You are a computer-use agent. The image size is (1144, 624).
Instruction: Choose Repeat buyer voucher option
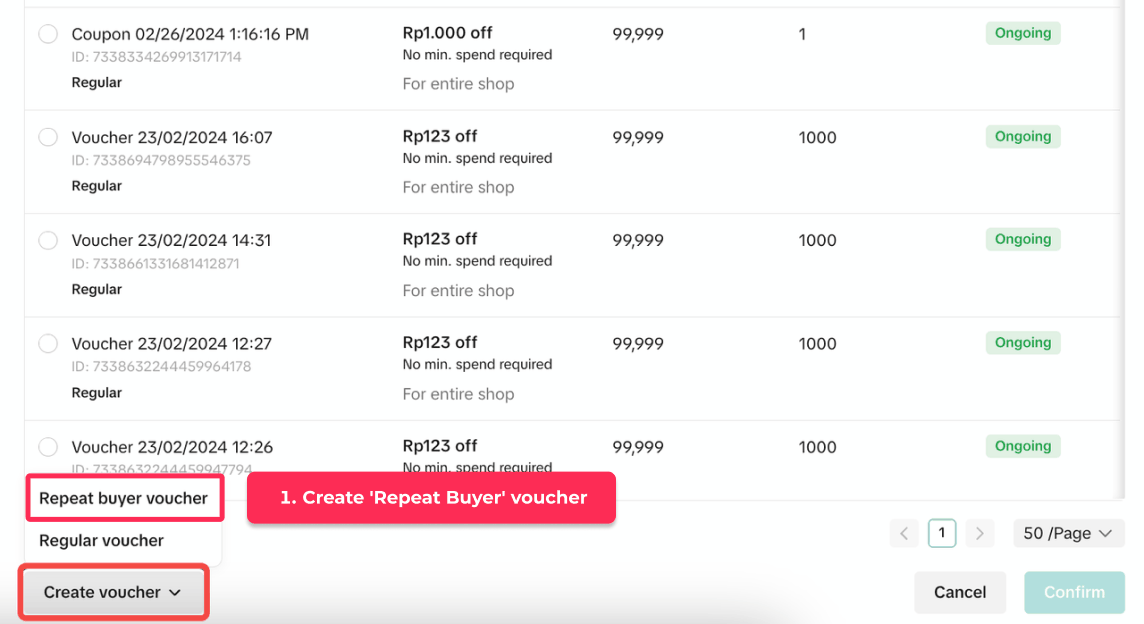pyautogui.click(x=124, y=498)
